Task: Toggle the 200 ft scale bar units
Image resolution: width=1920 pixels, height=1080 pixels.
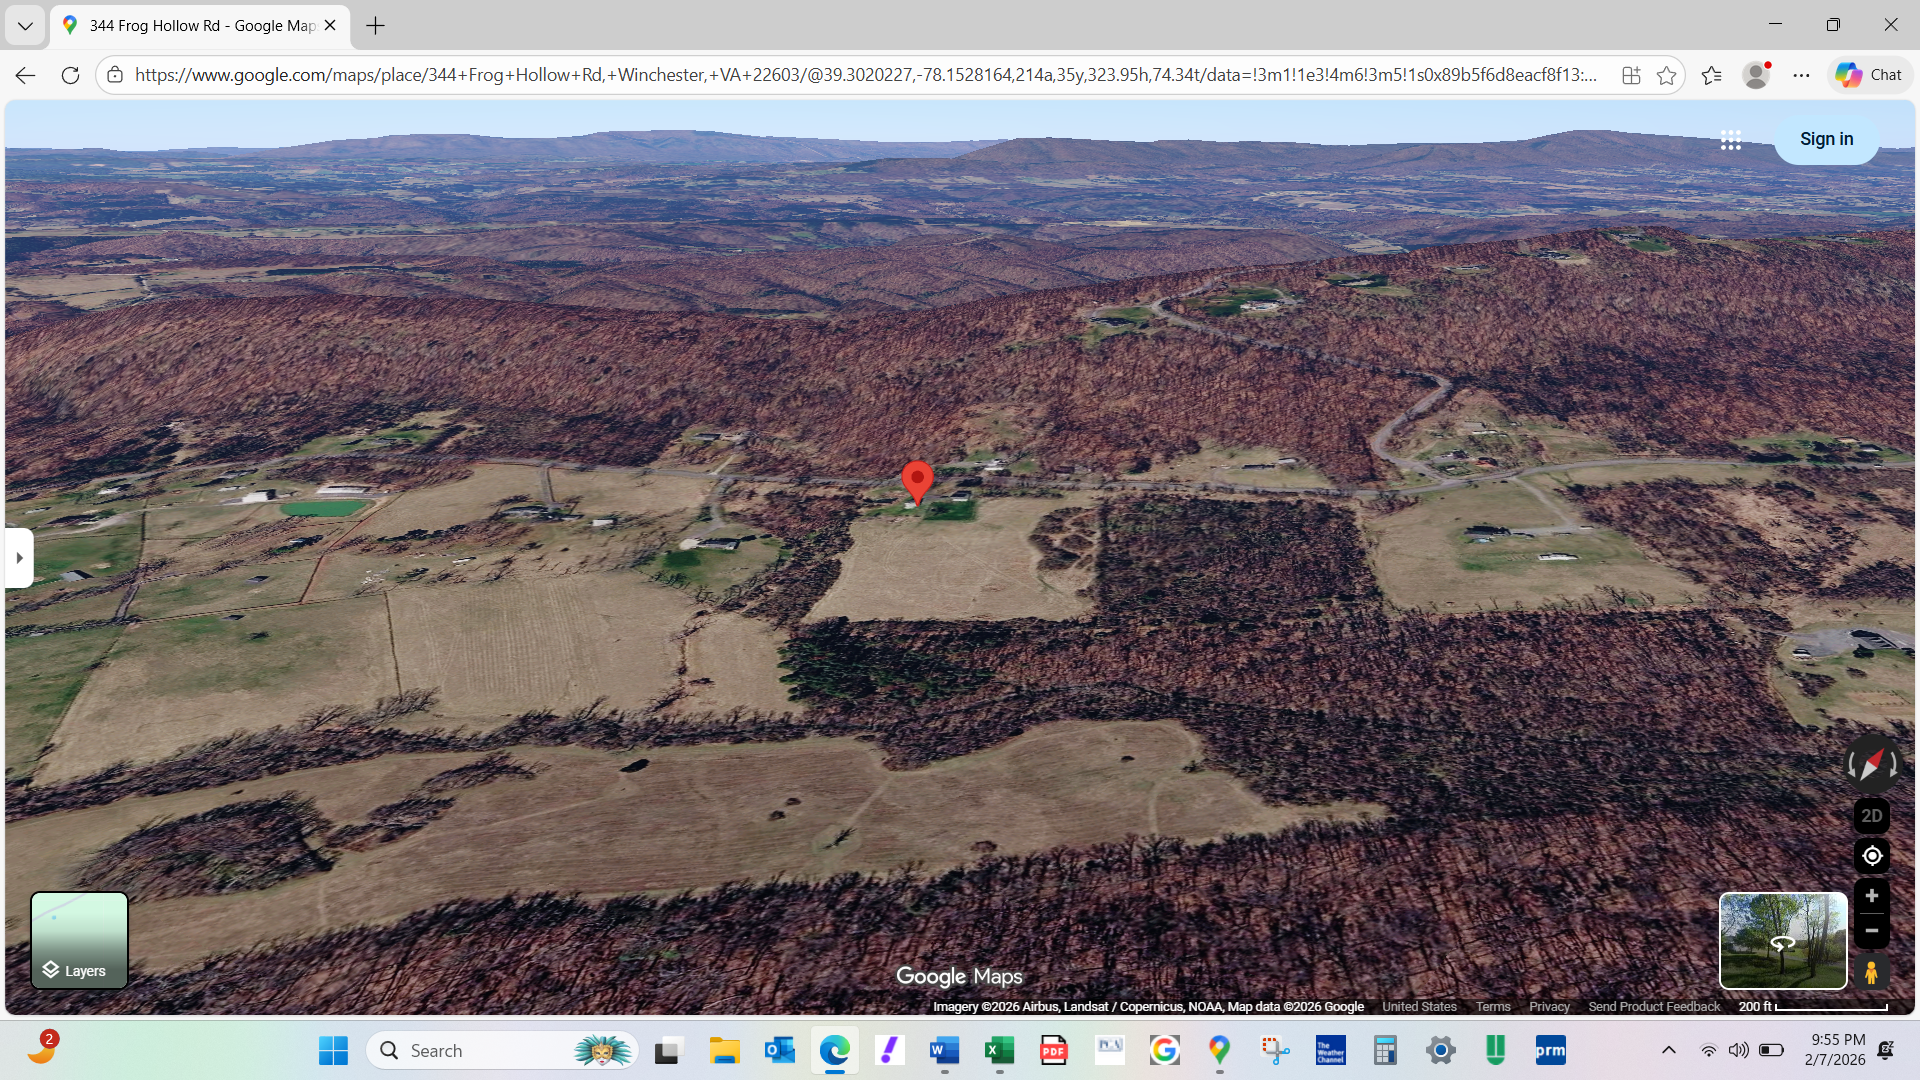Action: tap(1812, 1007)
